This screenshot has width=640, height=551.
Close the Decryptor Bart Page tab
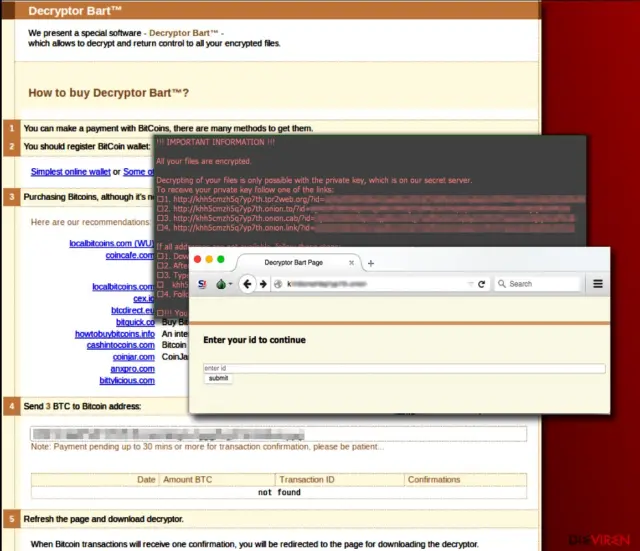click(x=351, y=263)
